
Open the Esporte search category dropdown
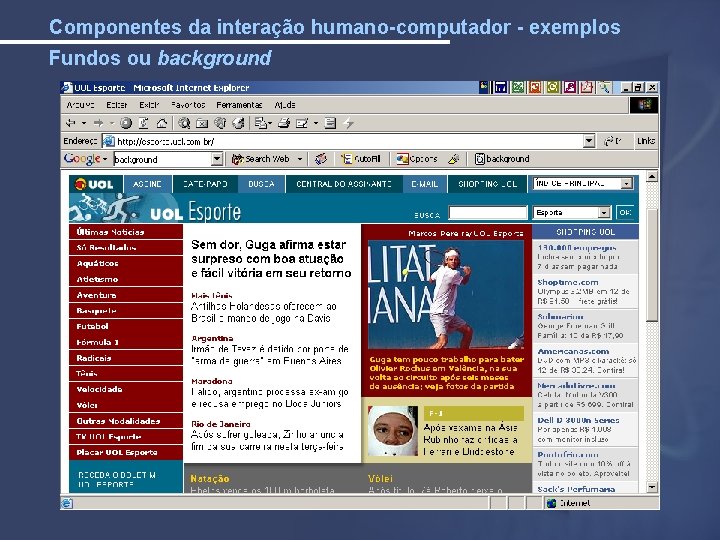pyautogui.click(x=604, y=213)
